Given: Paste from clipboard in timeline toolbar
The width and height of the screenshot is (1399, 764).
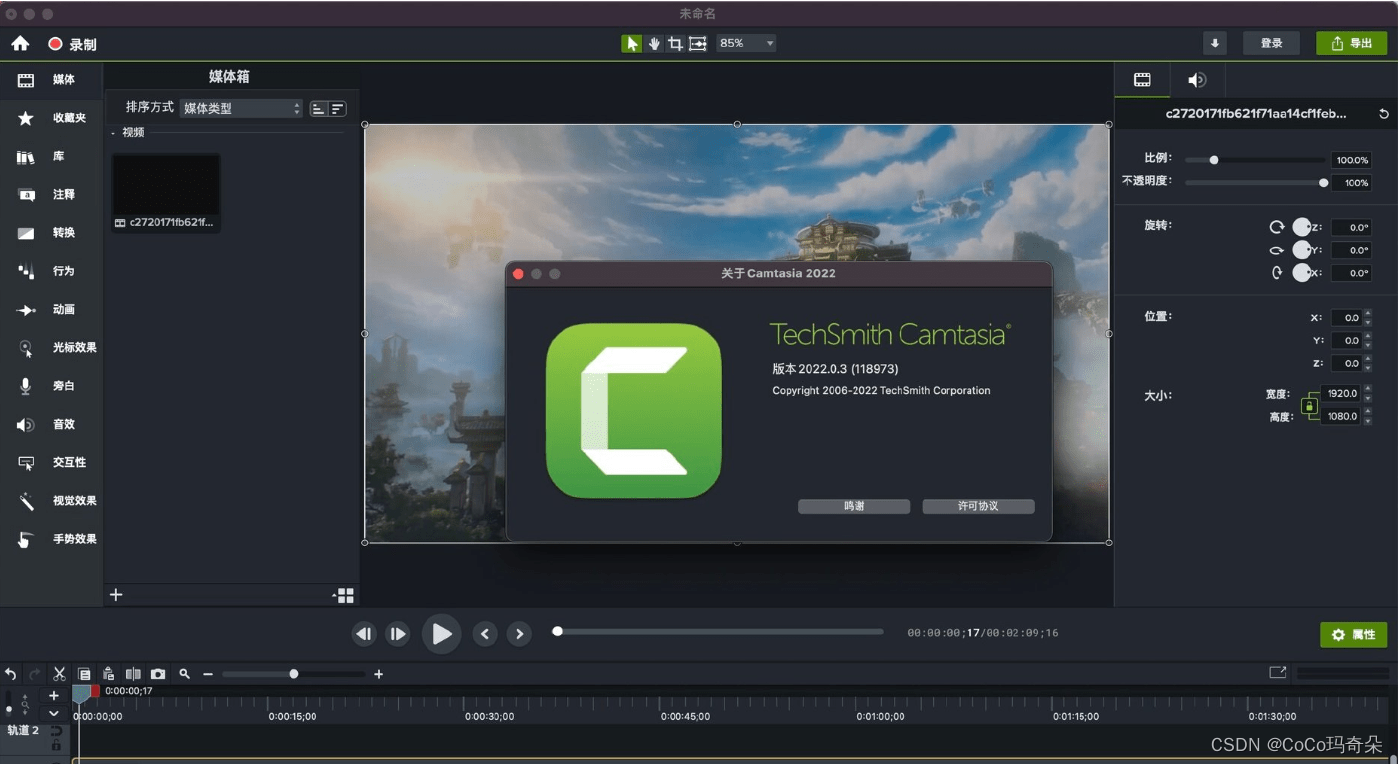Looking at the screenshot, I should (108, 674).
